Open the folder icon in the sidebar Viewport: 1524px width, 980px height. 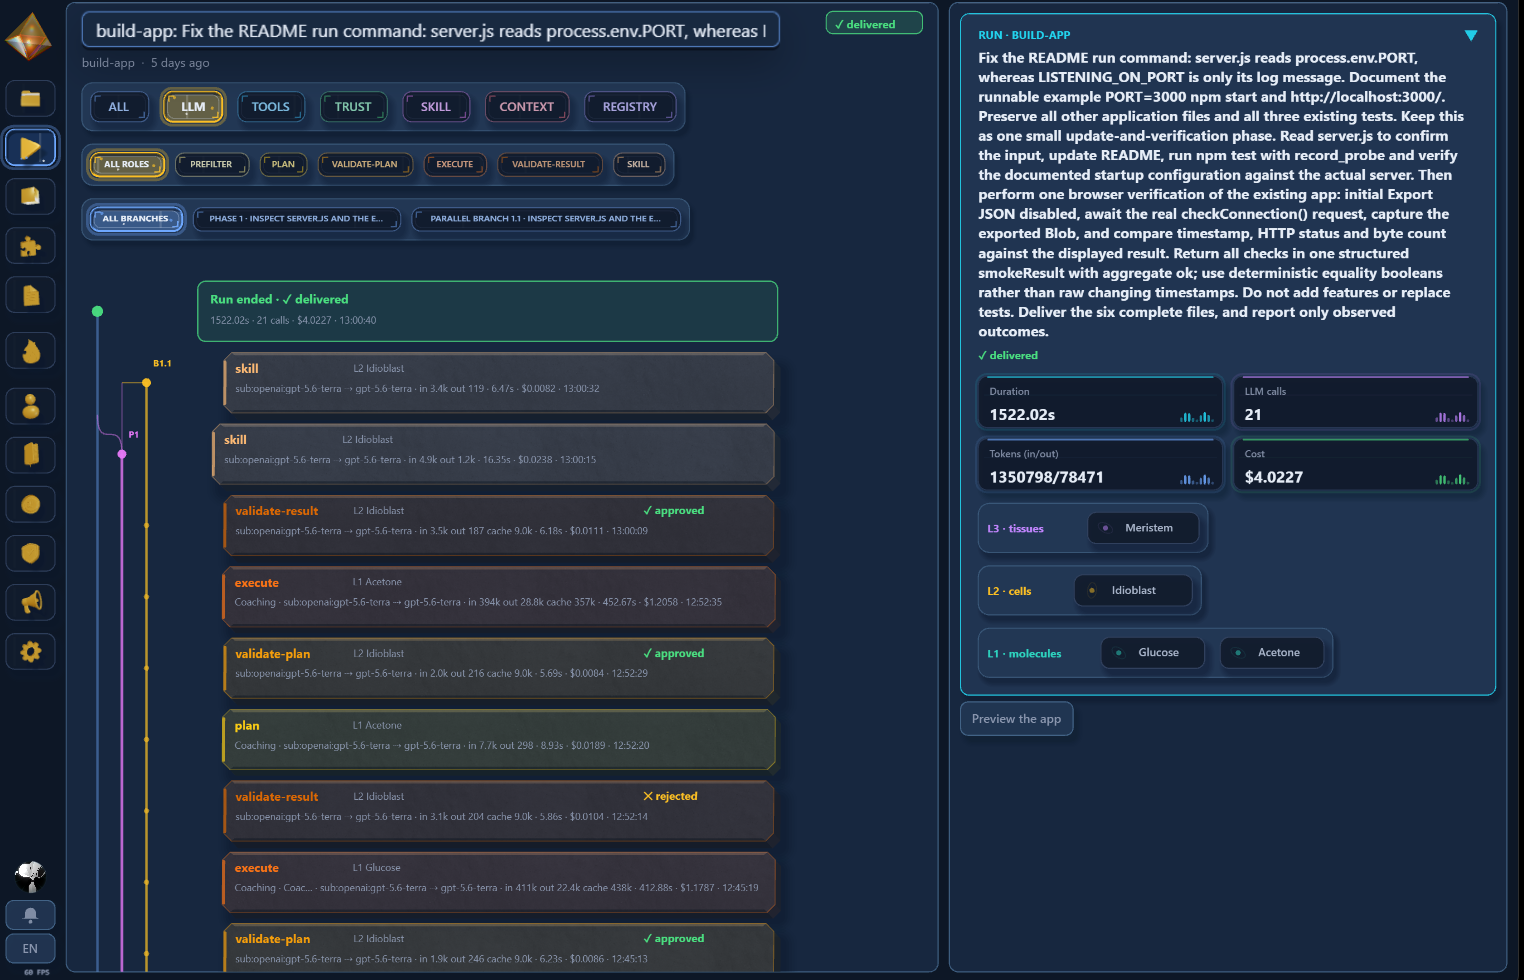[30, 98]
